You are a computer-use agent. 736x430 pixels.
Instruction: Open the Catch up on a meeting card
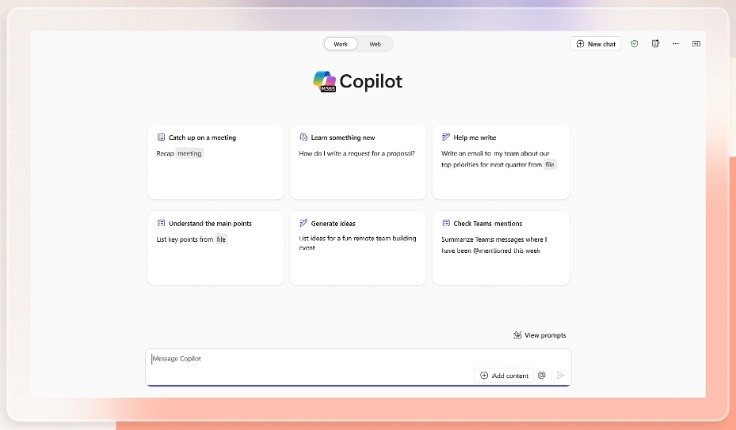click(x=215, y=162)
